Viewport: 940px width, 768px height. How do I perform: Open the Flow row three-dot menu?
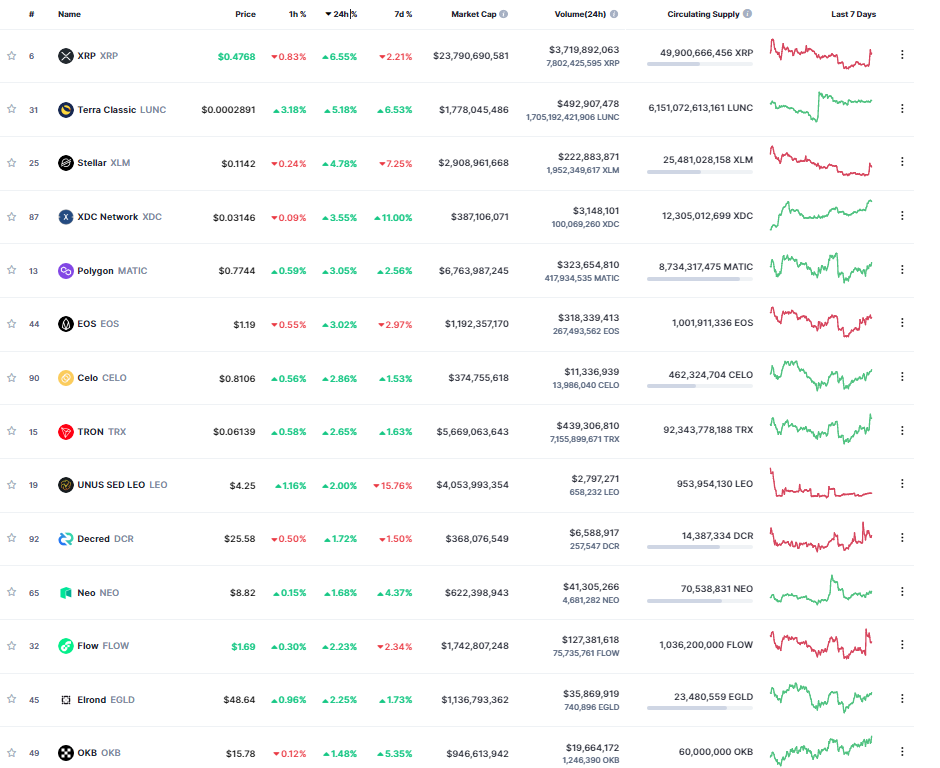click(x=902, y=644)
